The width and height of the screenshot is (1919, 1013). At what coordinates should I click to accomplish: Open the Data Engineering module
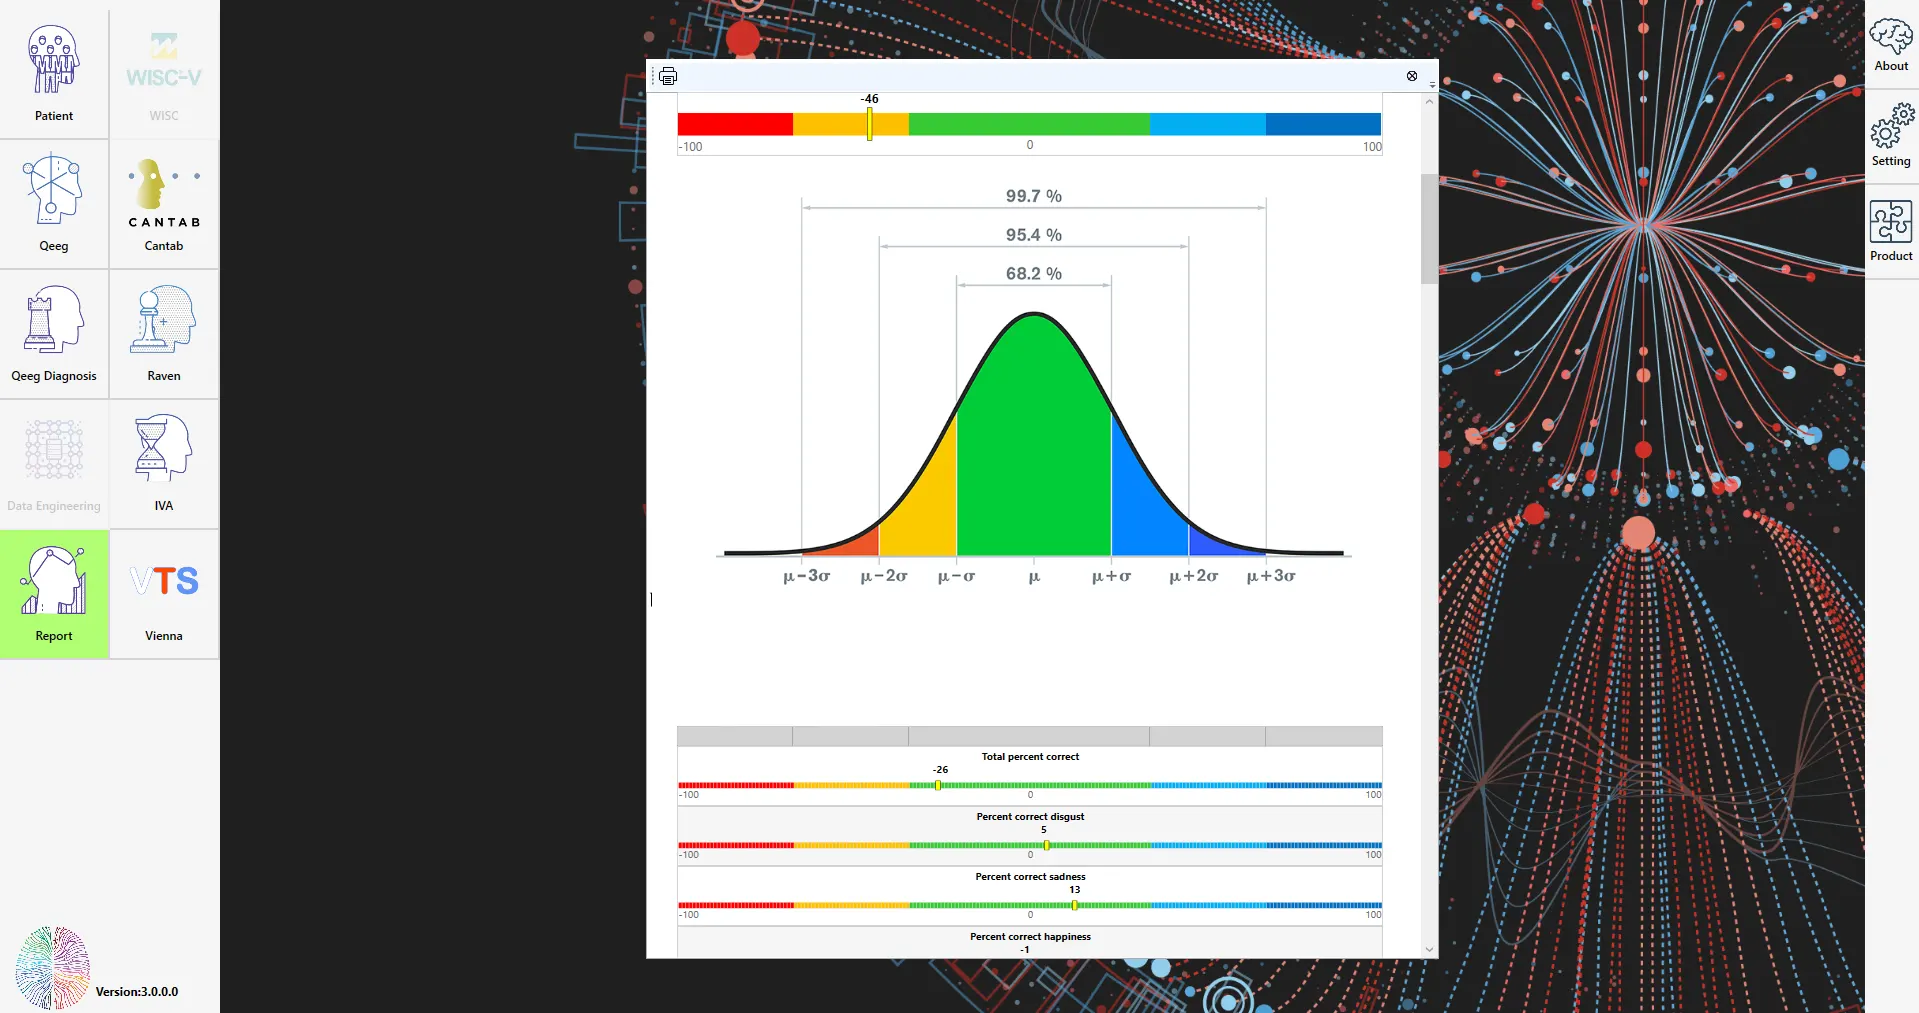54,463
